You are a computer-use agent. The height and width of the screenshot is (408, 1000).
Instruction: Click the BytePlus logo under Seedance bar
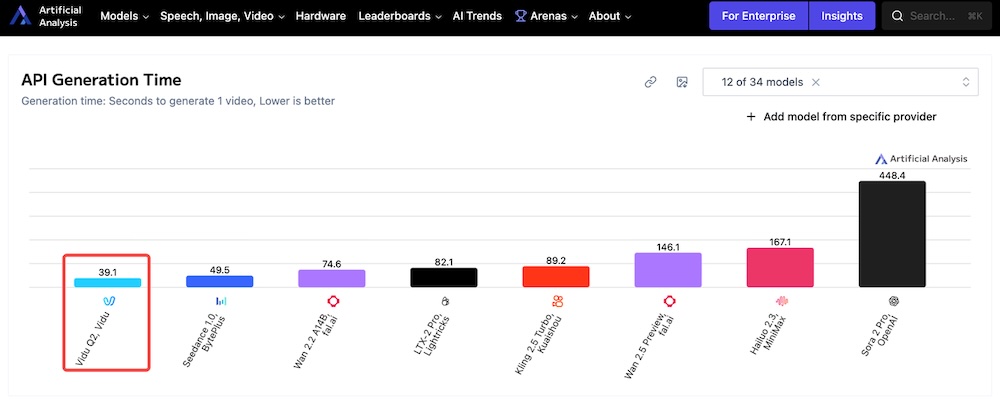220,300
